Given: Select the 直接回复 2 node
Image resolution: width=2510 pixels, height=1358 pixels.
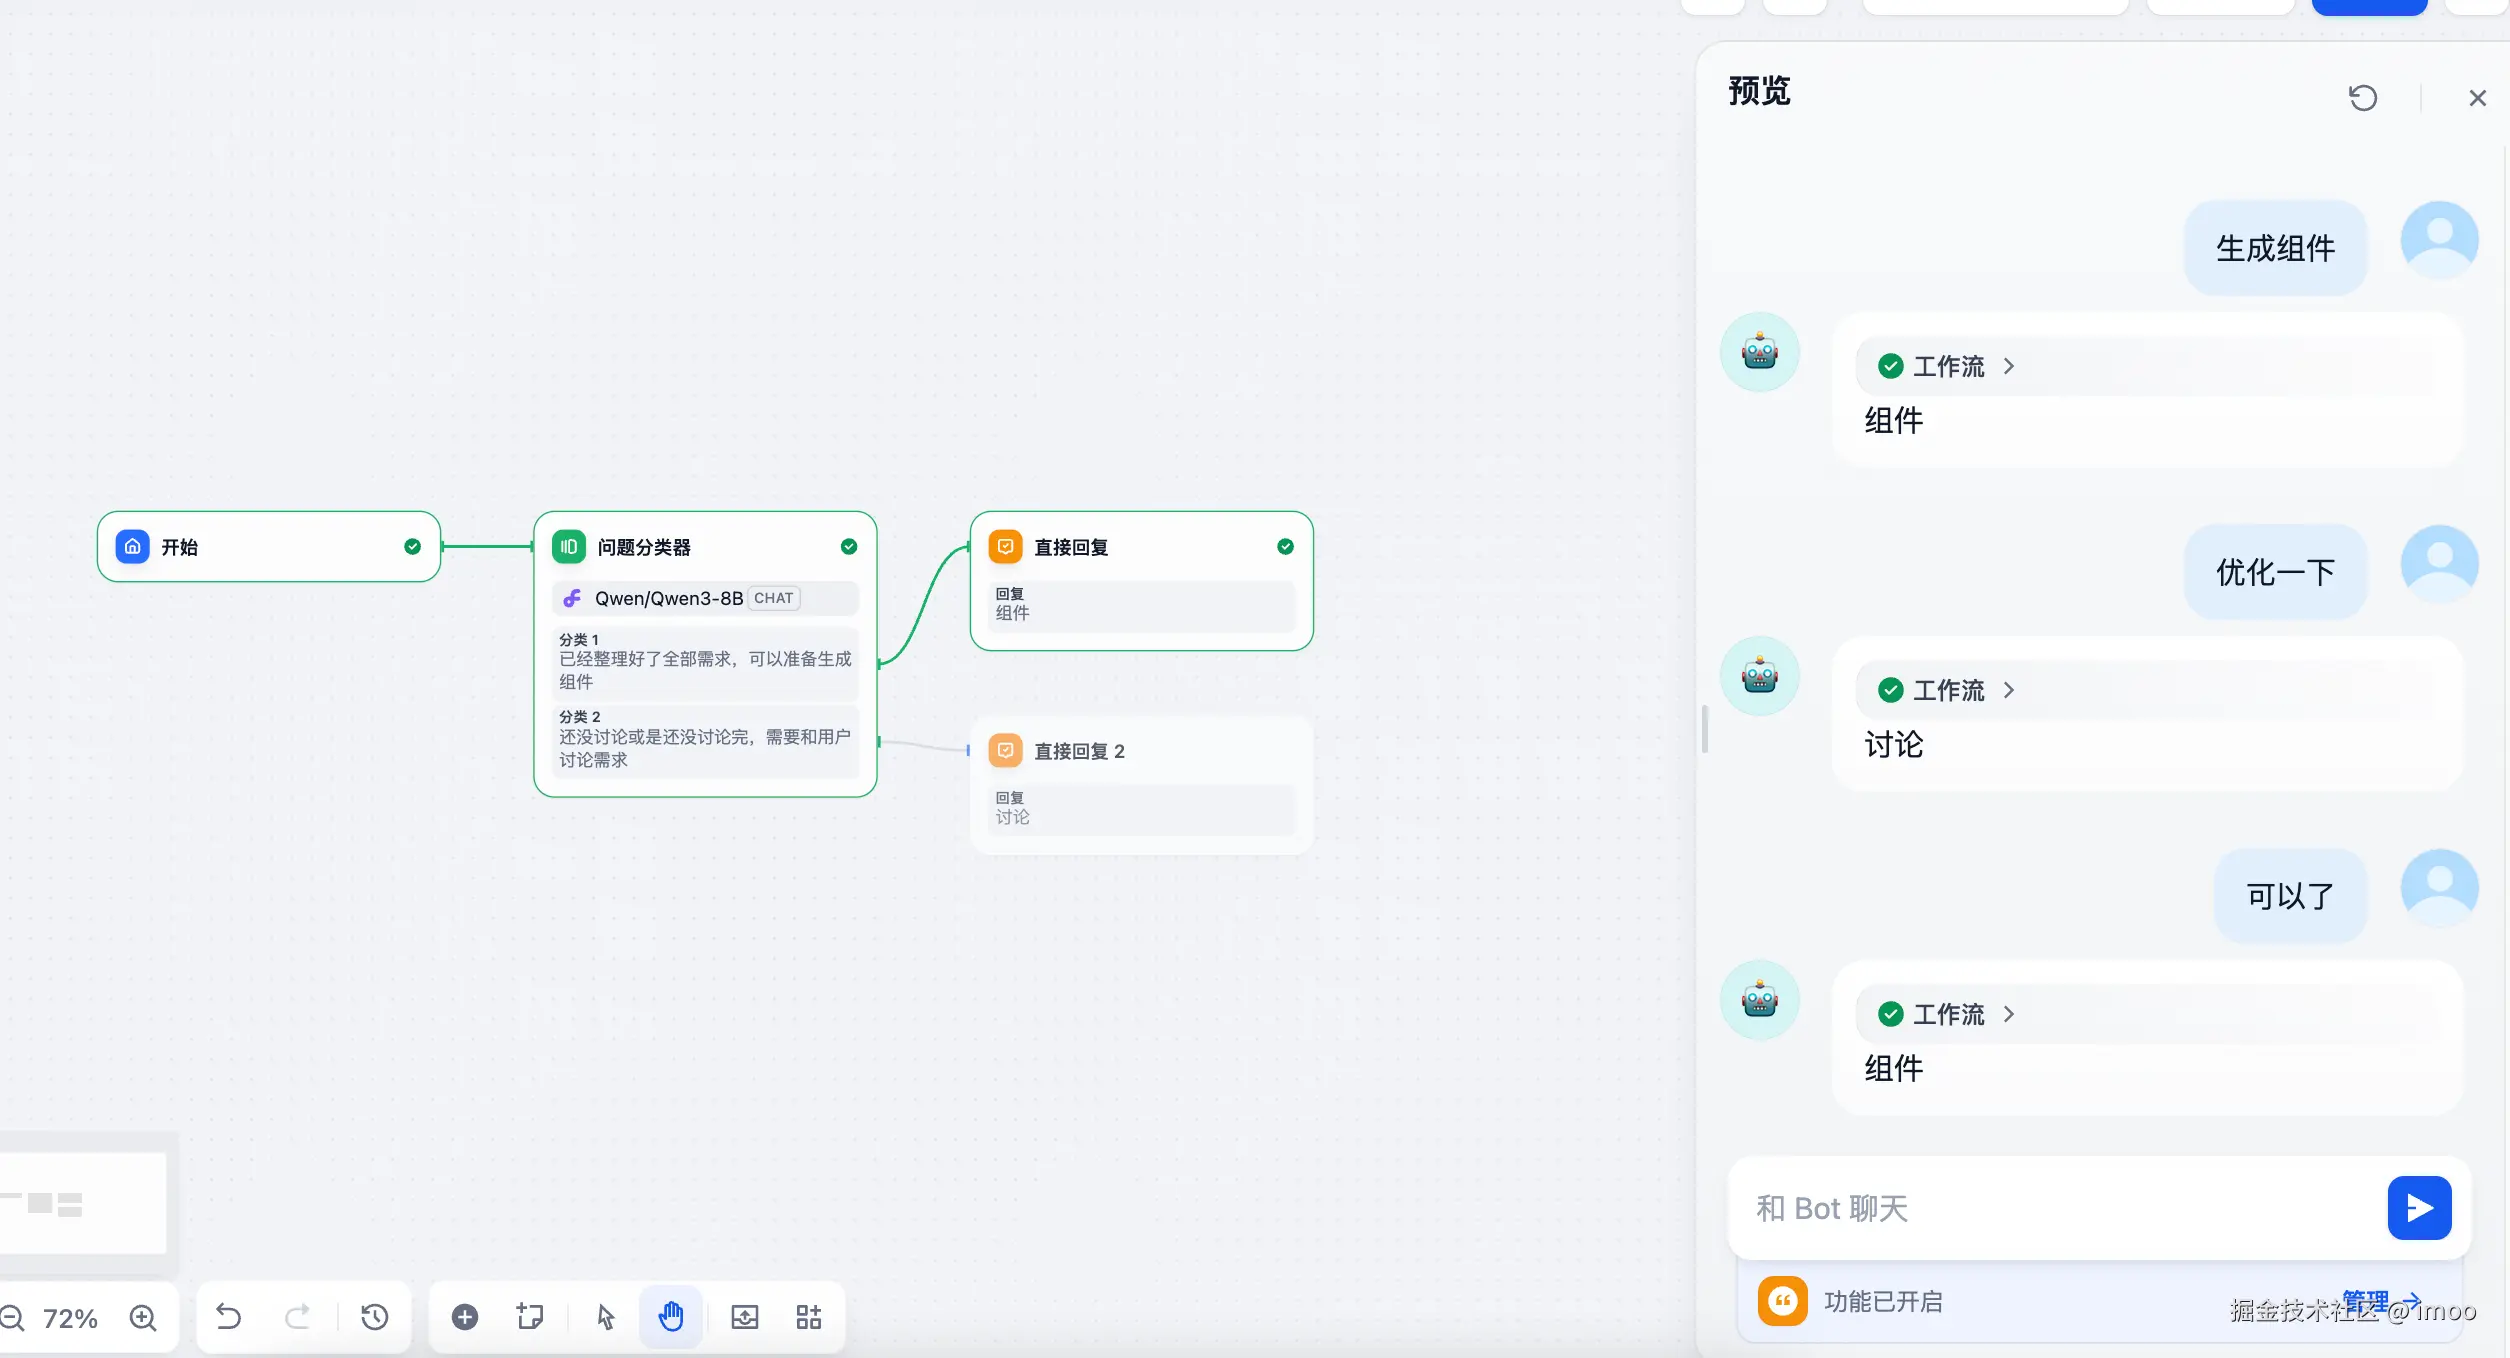Looking at the screenshot, I should [1078, 751].
